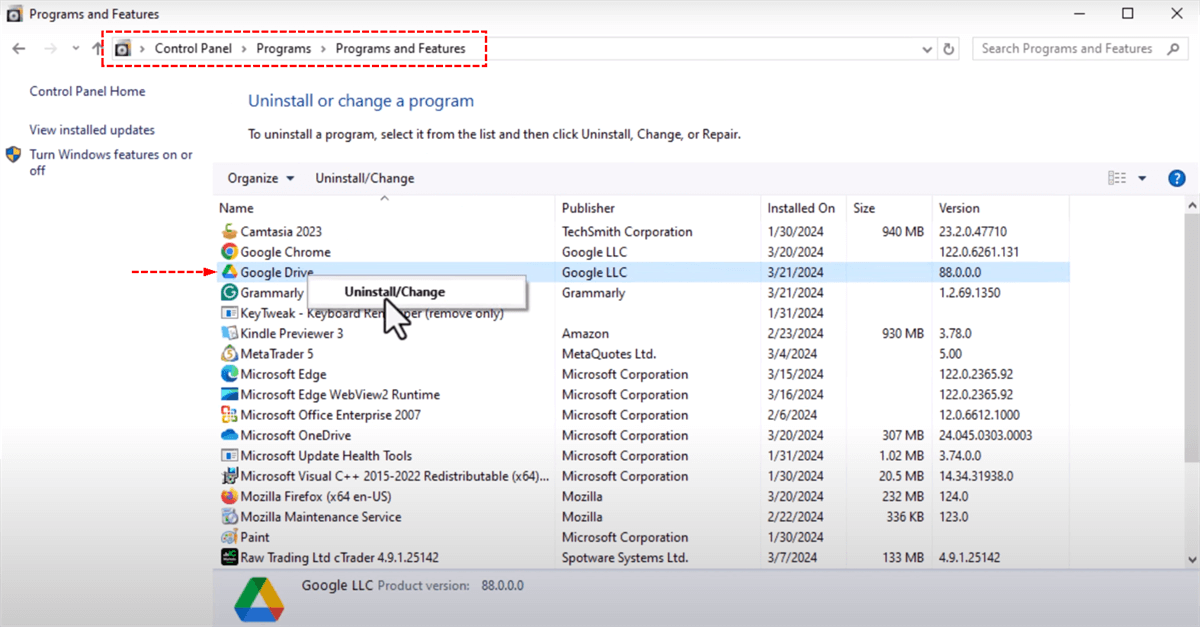This screenshot has width=1200, height=627.
Task: Click the TechSmith Corporation publisher cell
Action: tap(627, 232)
